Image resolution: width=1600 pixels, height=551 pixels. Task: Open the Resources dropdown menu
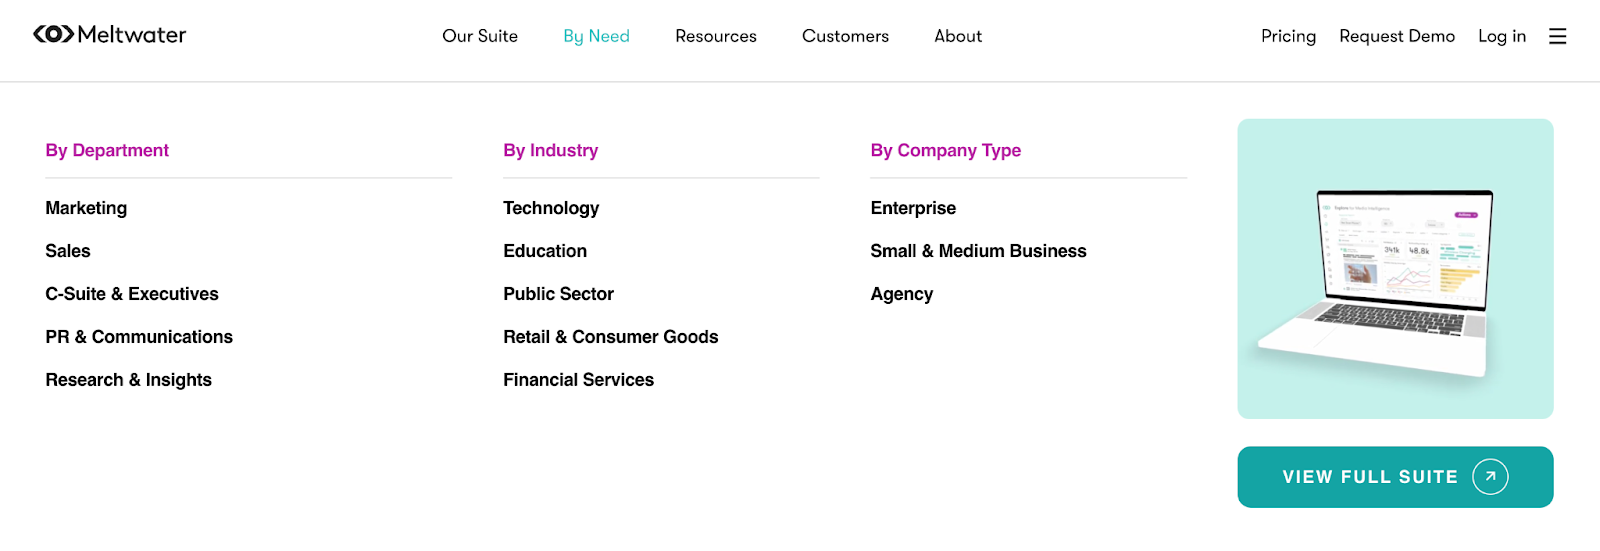click(716, 36)
